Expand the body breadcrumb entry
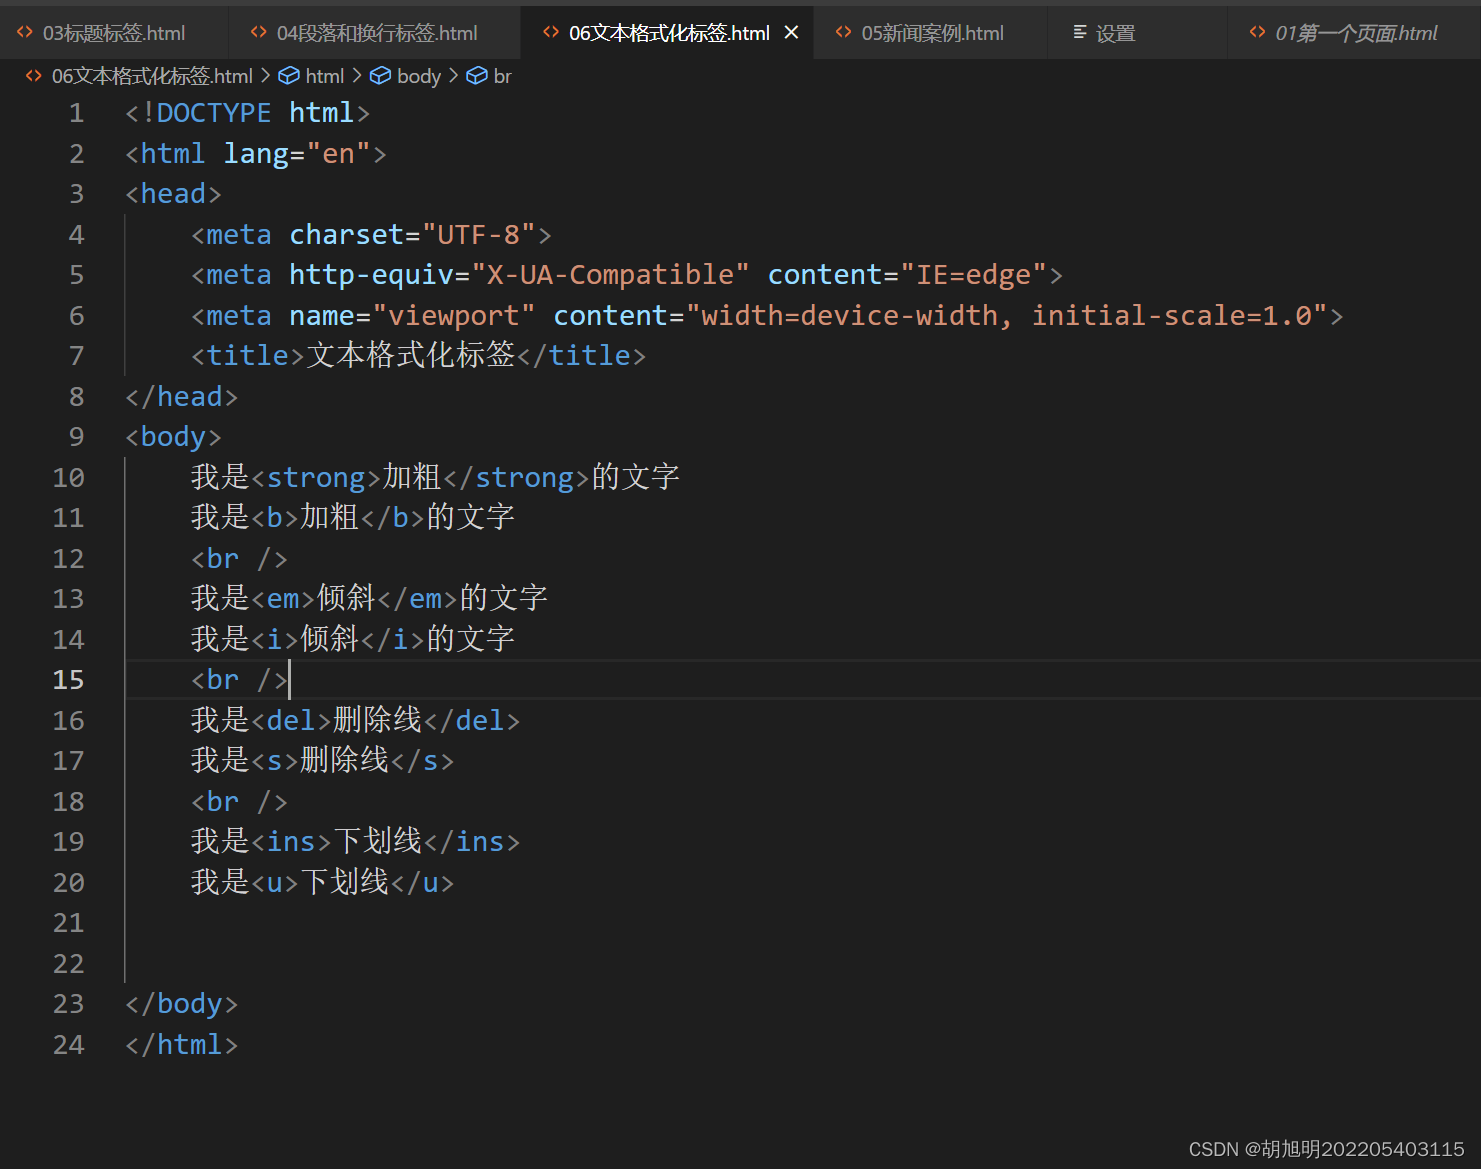1481x1169 pixels. pos(418,75)
